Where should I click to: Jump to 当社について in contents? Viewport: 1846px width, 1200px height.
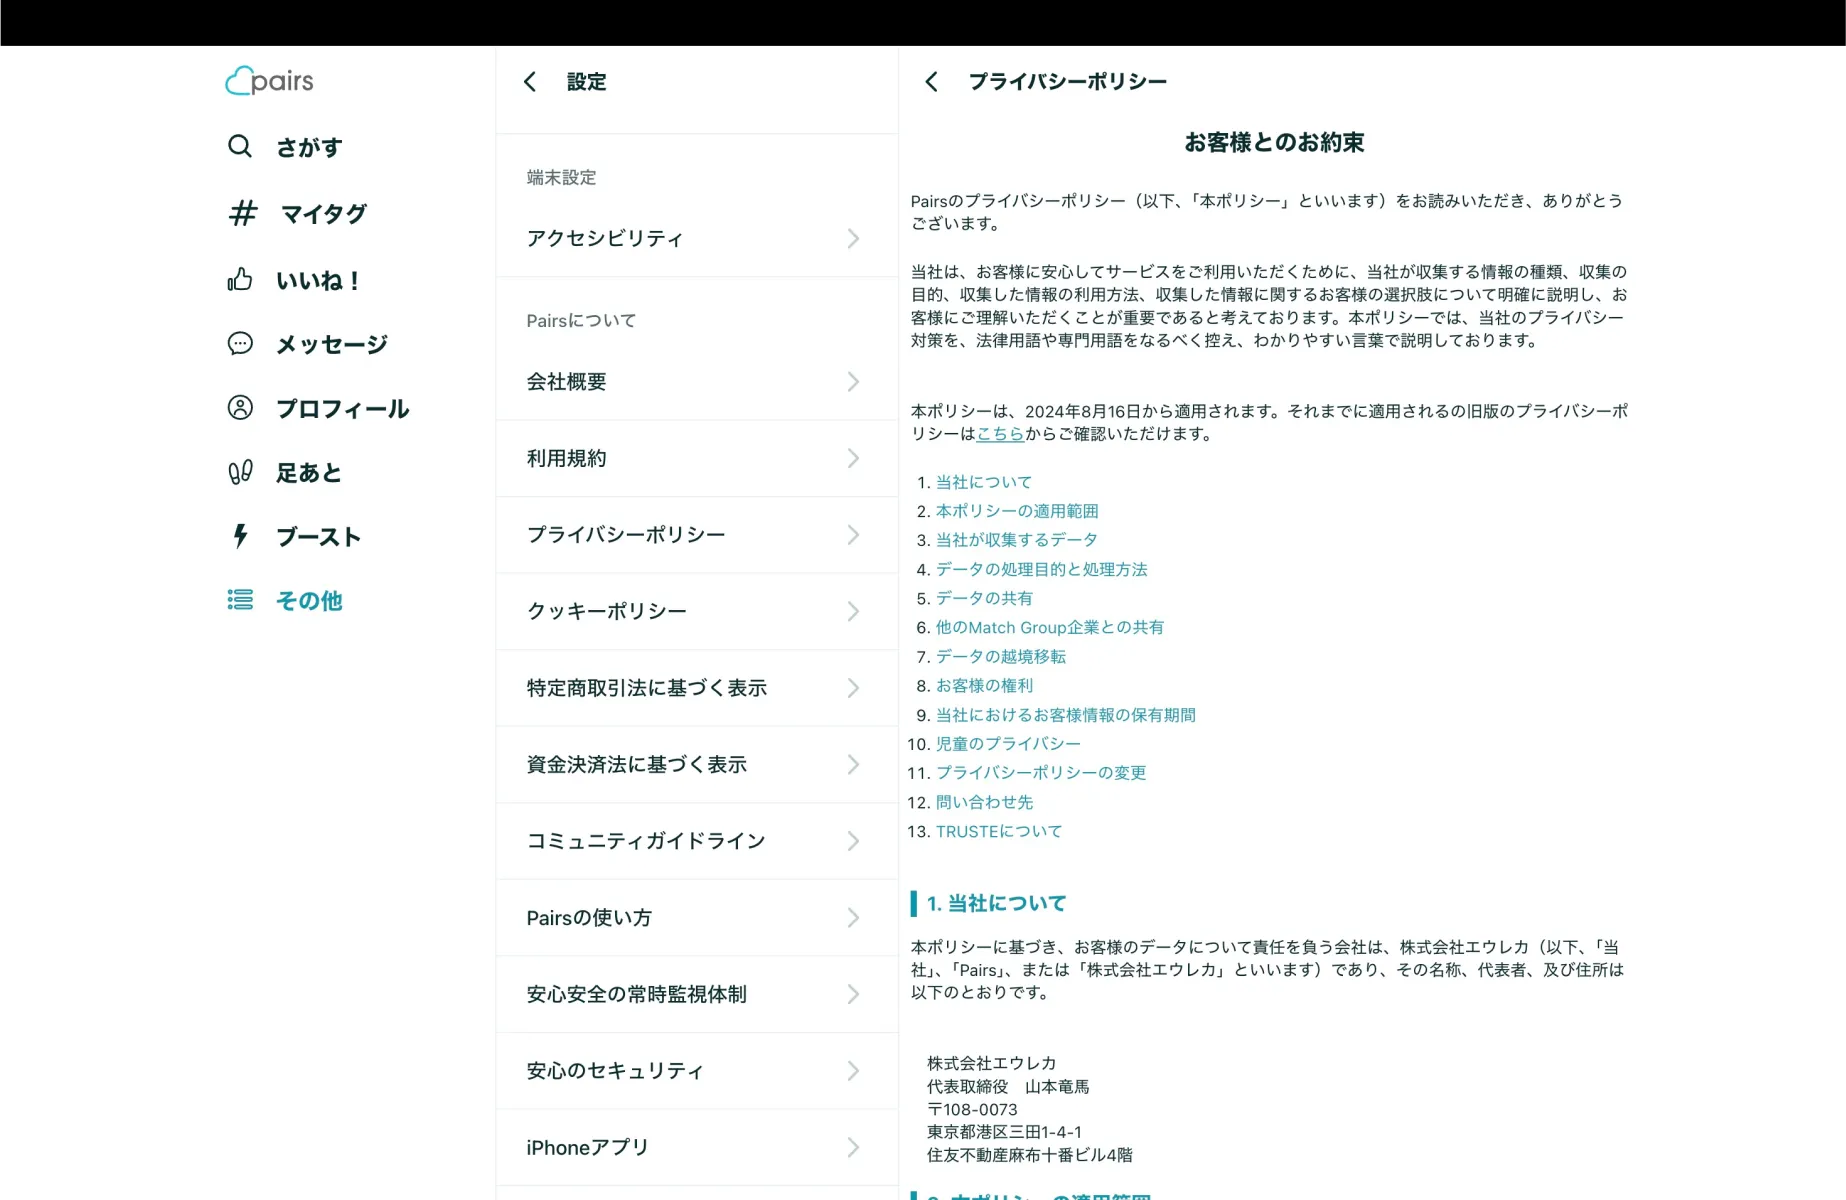[x=984, y=482]
